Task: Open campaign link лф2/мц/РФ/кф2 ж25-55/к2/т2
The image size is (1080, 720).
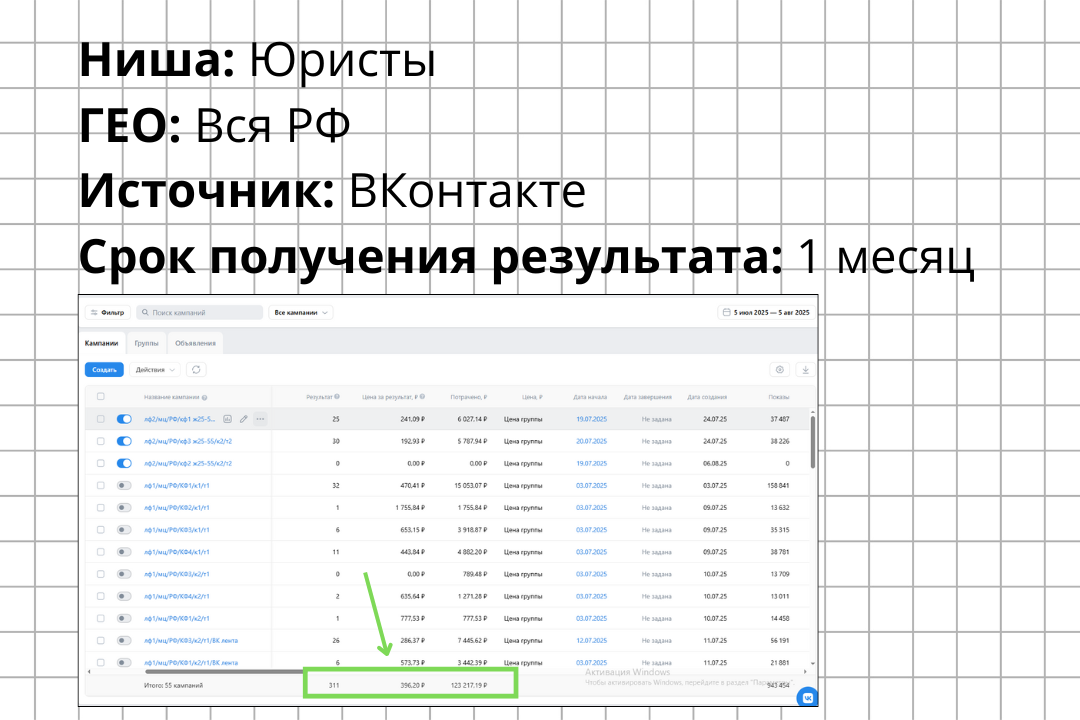Action: [x=188, y=463]
